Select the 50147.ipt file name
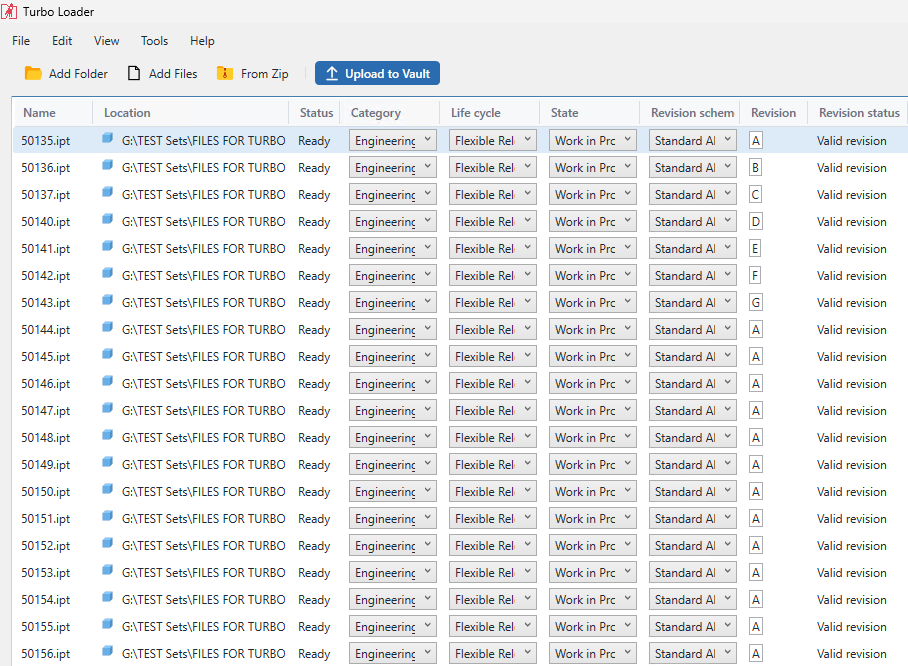 46,411
